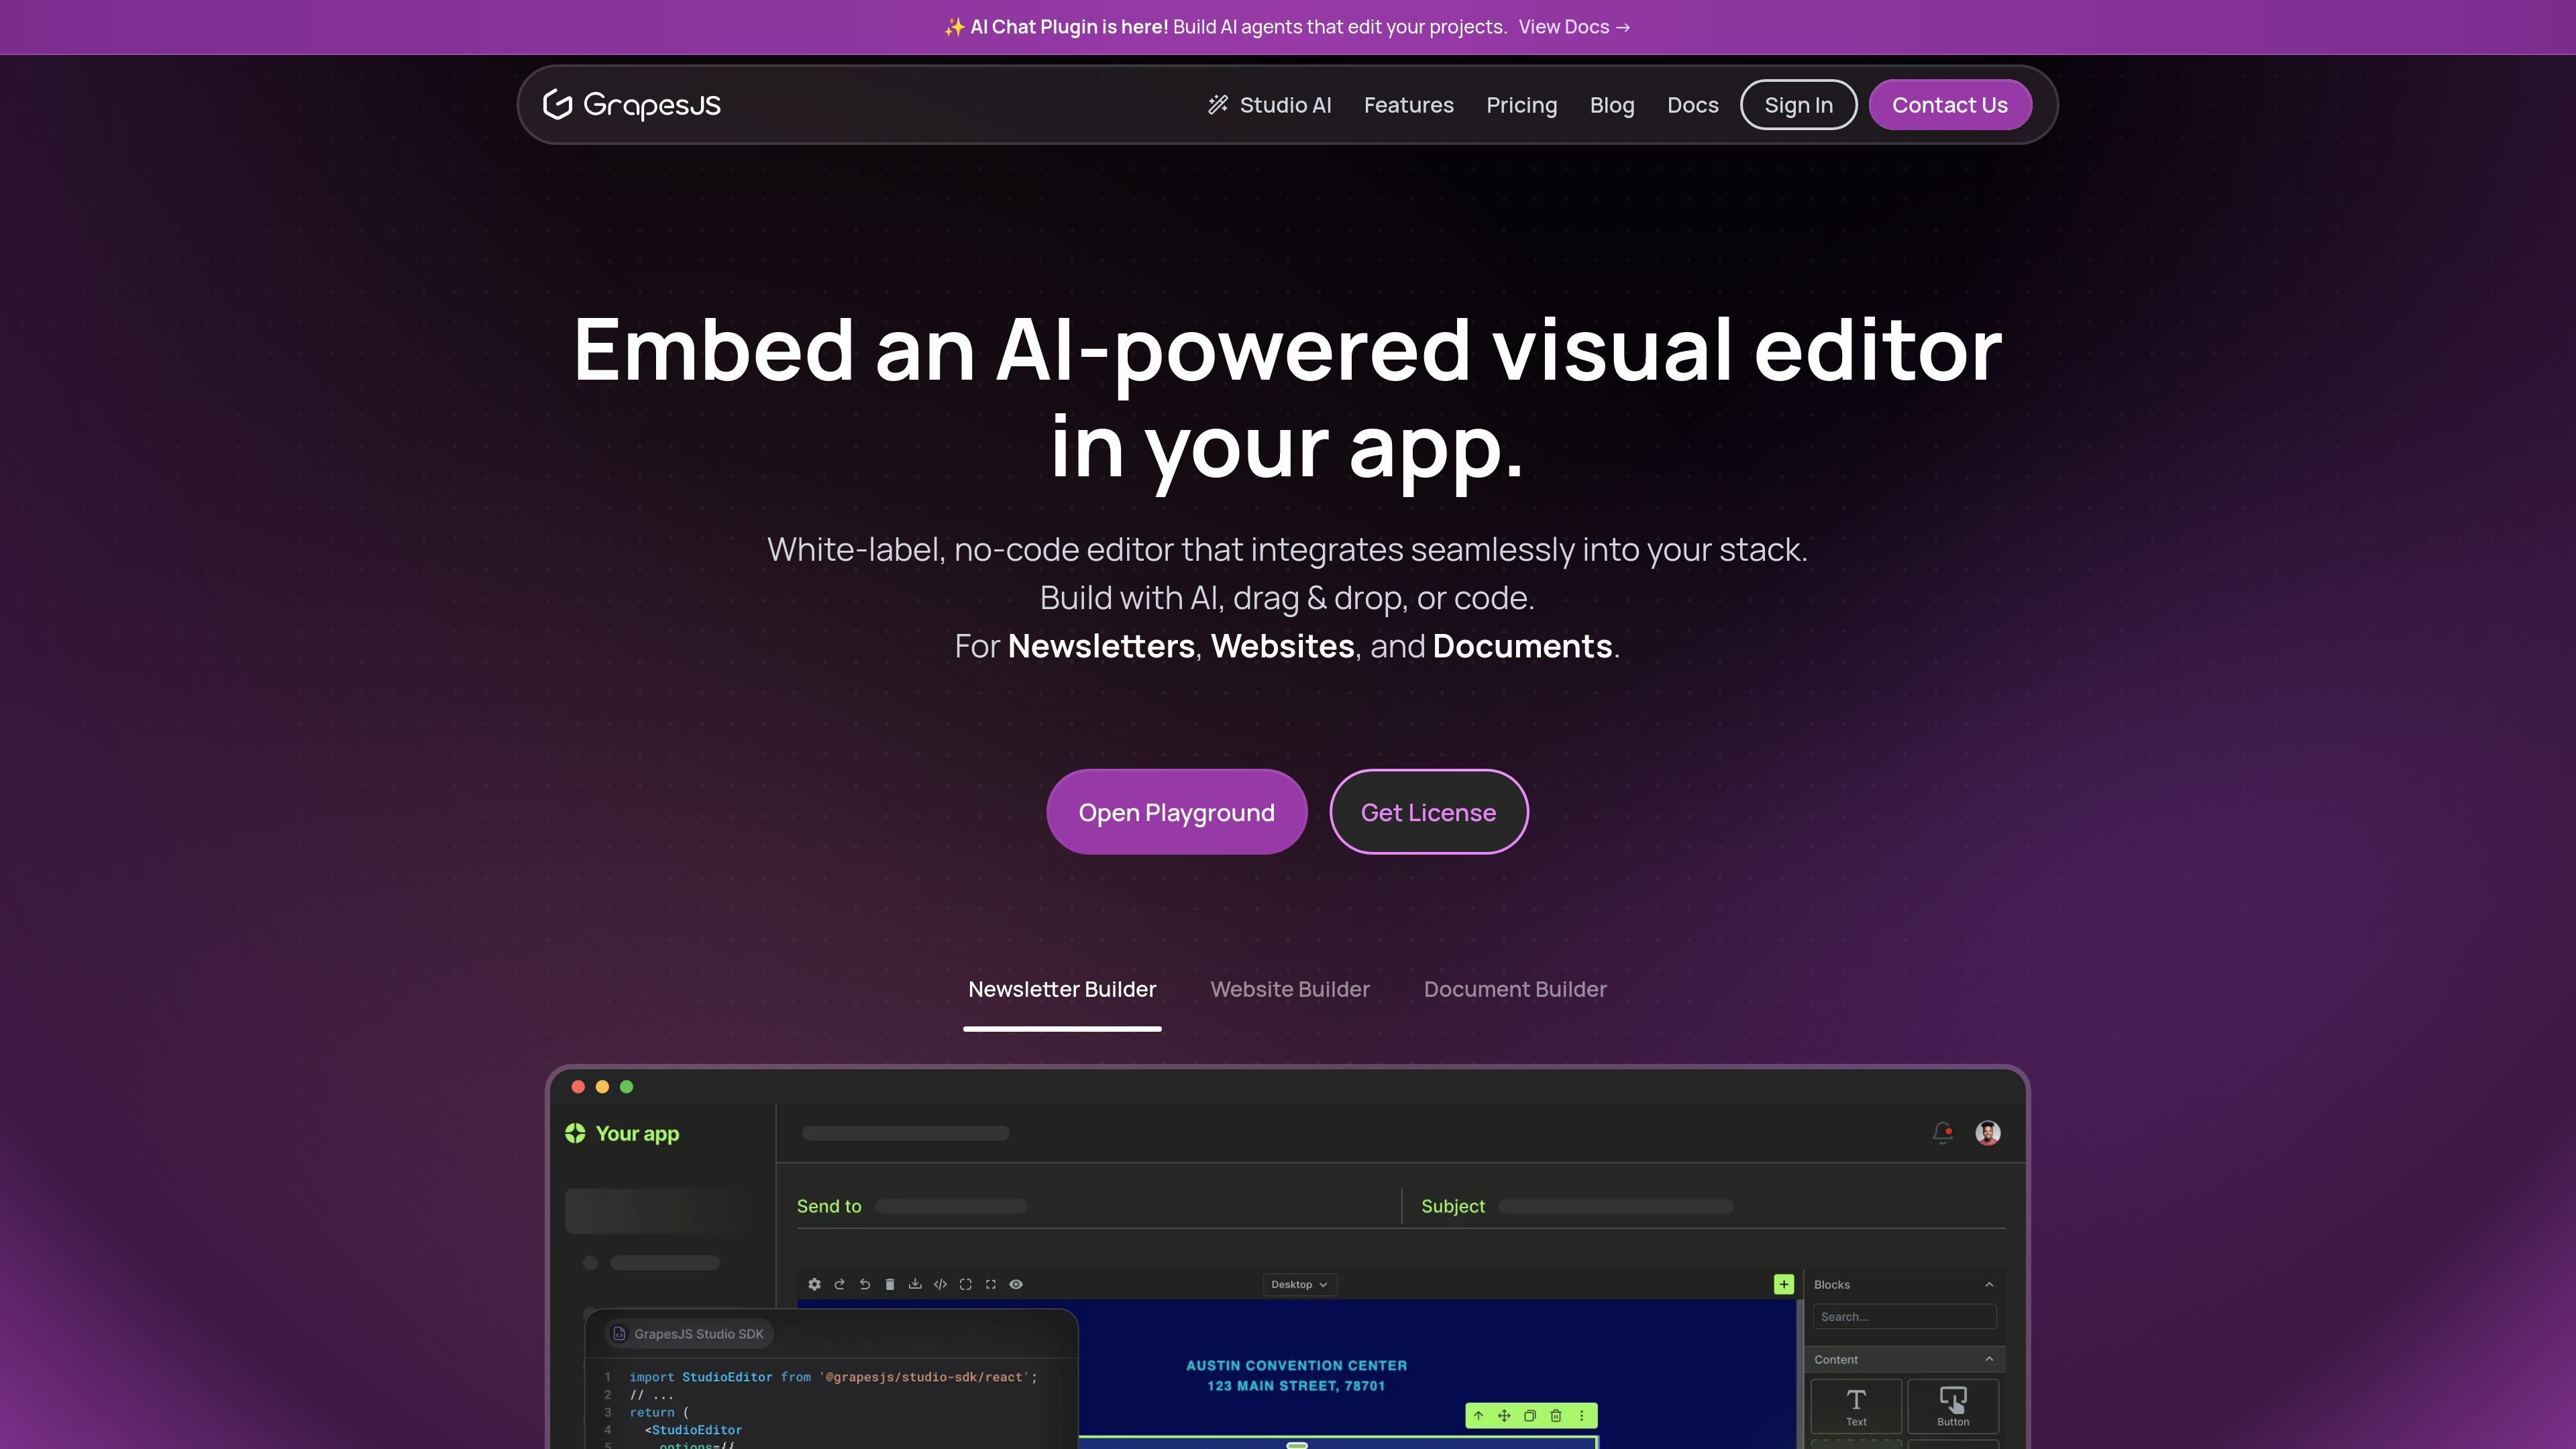Open the three-dot menu on the green toolbar
The width and height of the screenshot is (2576, 1449).
[x=1581, y=1415]
